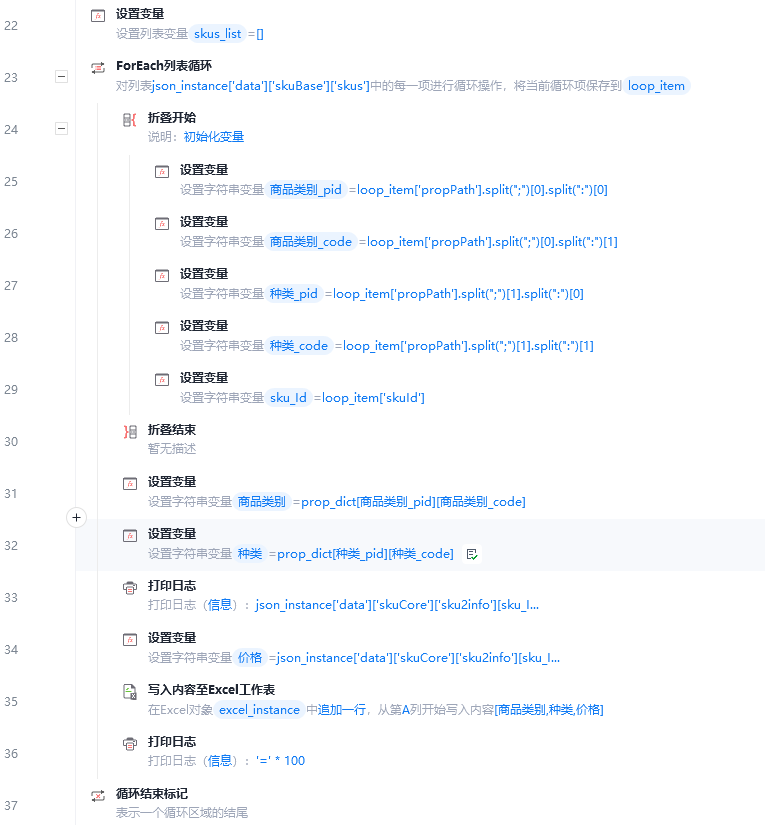The height and width of the screenshot is (825, 765).
Task: Select line number 30
Action: [11, 441]
